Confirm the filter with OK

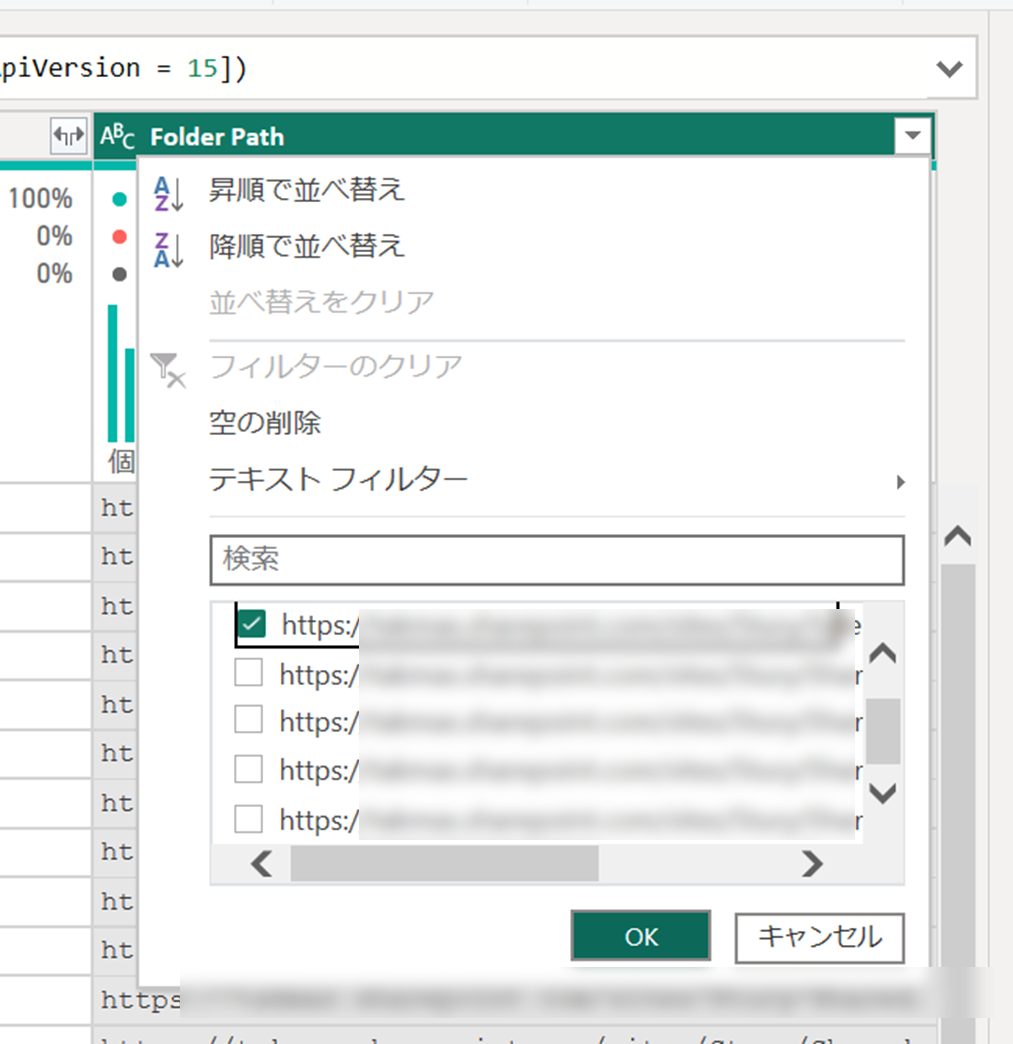(641, 936)
